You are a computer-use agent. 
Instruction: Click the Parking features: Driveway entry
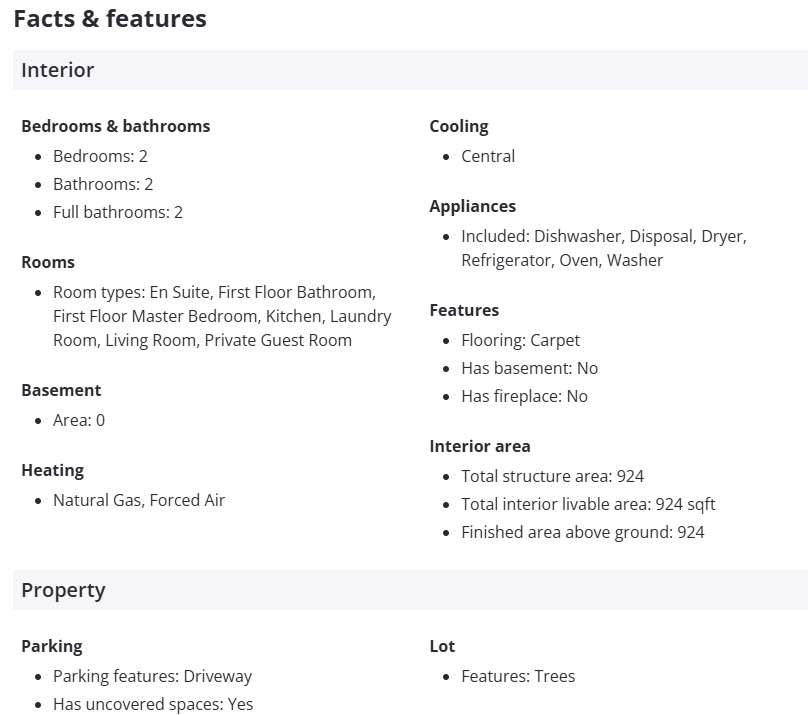point(152,676)
